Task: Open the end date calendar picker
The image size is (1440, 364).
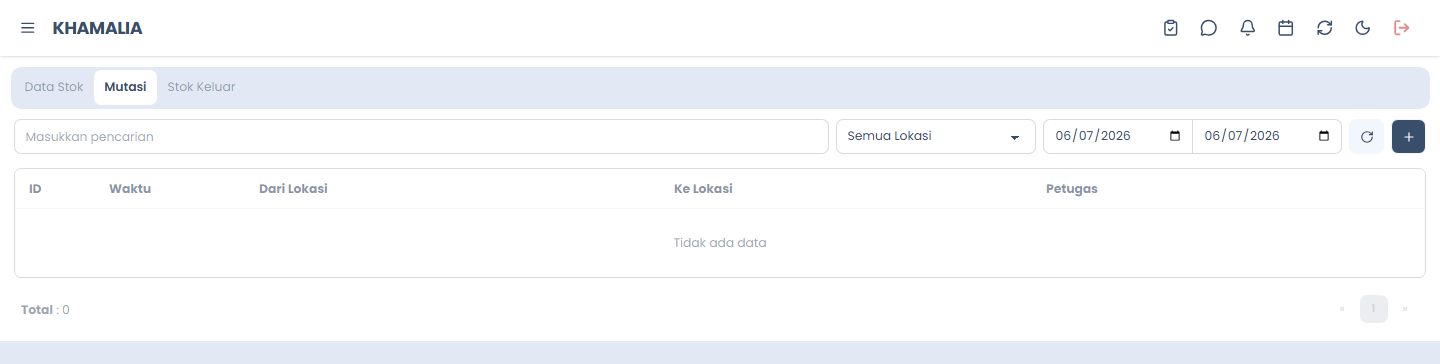Action: click(1324, 136)
